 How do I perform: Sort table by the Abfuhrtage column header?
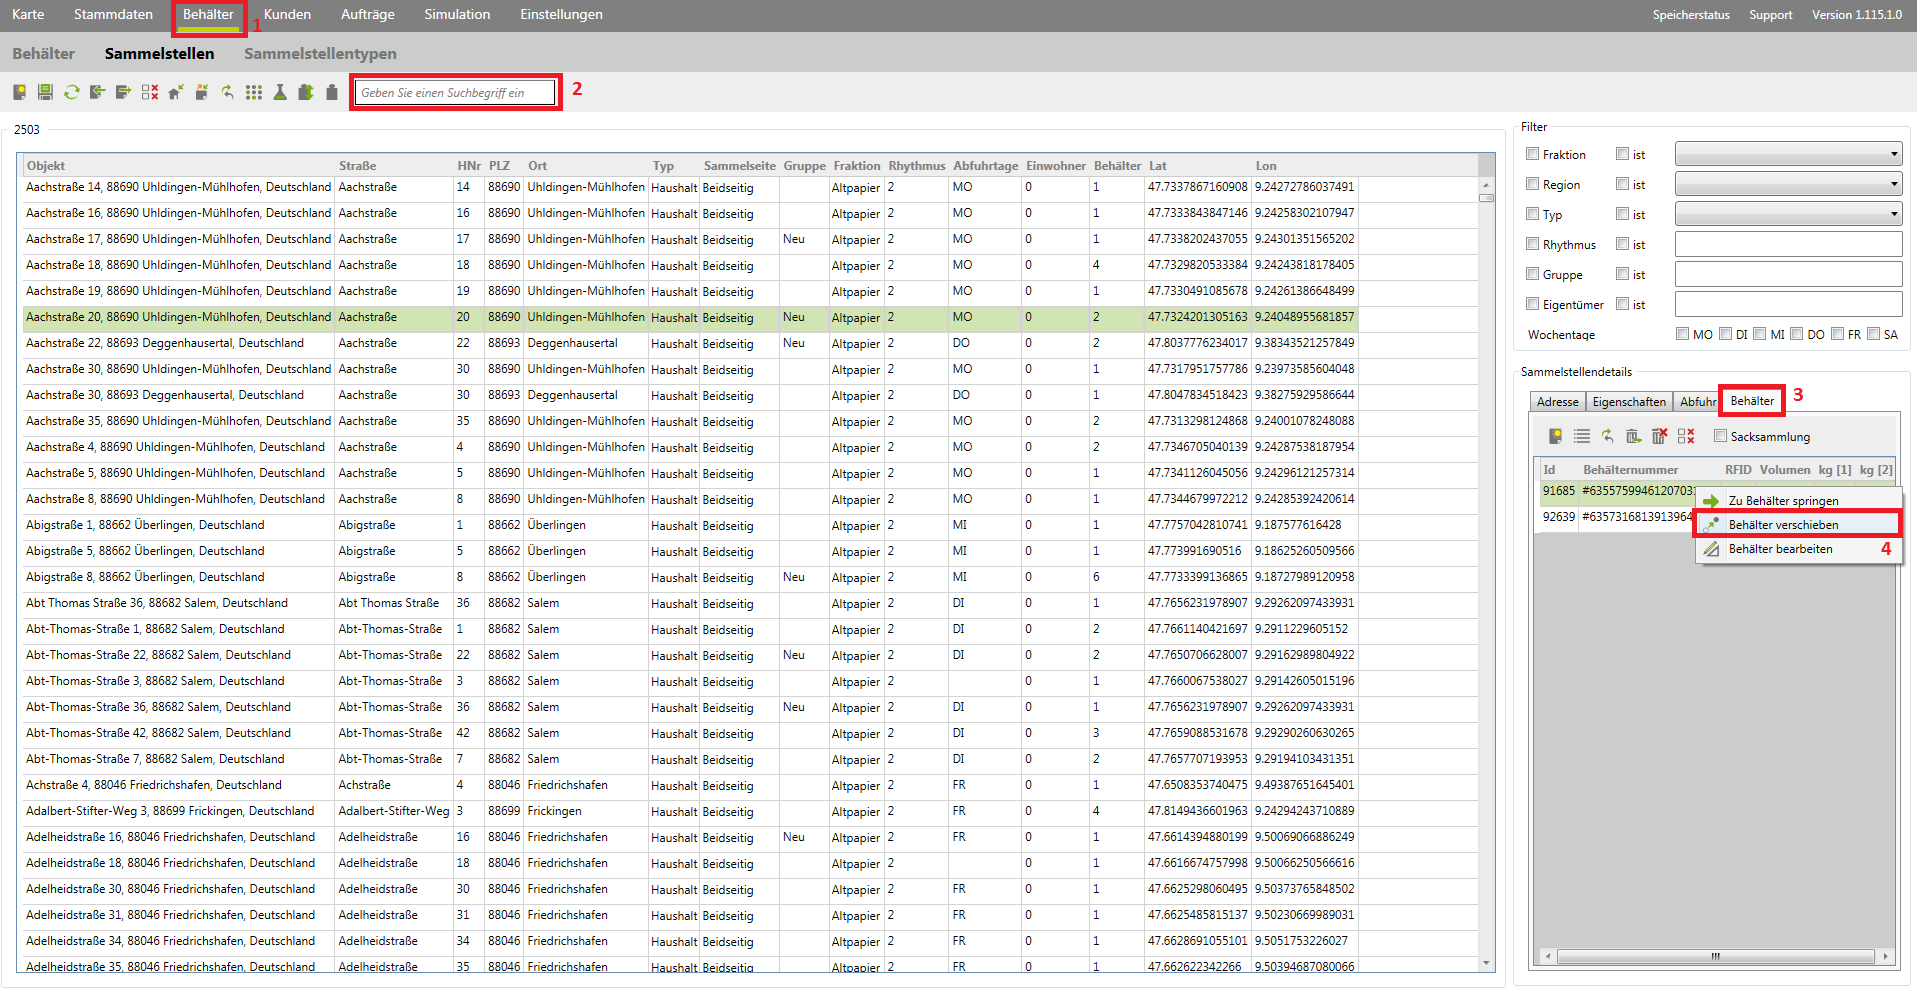click(x=985, y=165)
